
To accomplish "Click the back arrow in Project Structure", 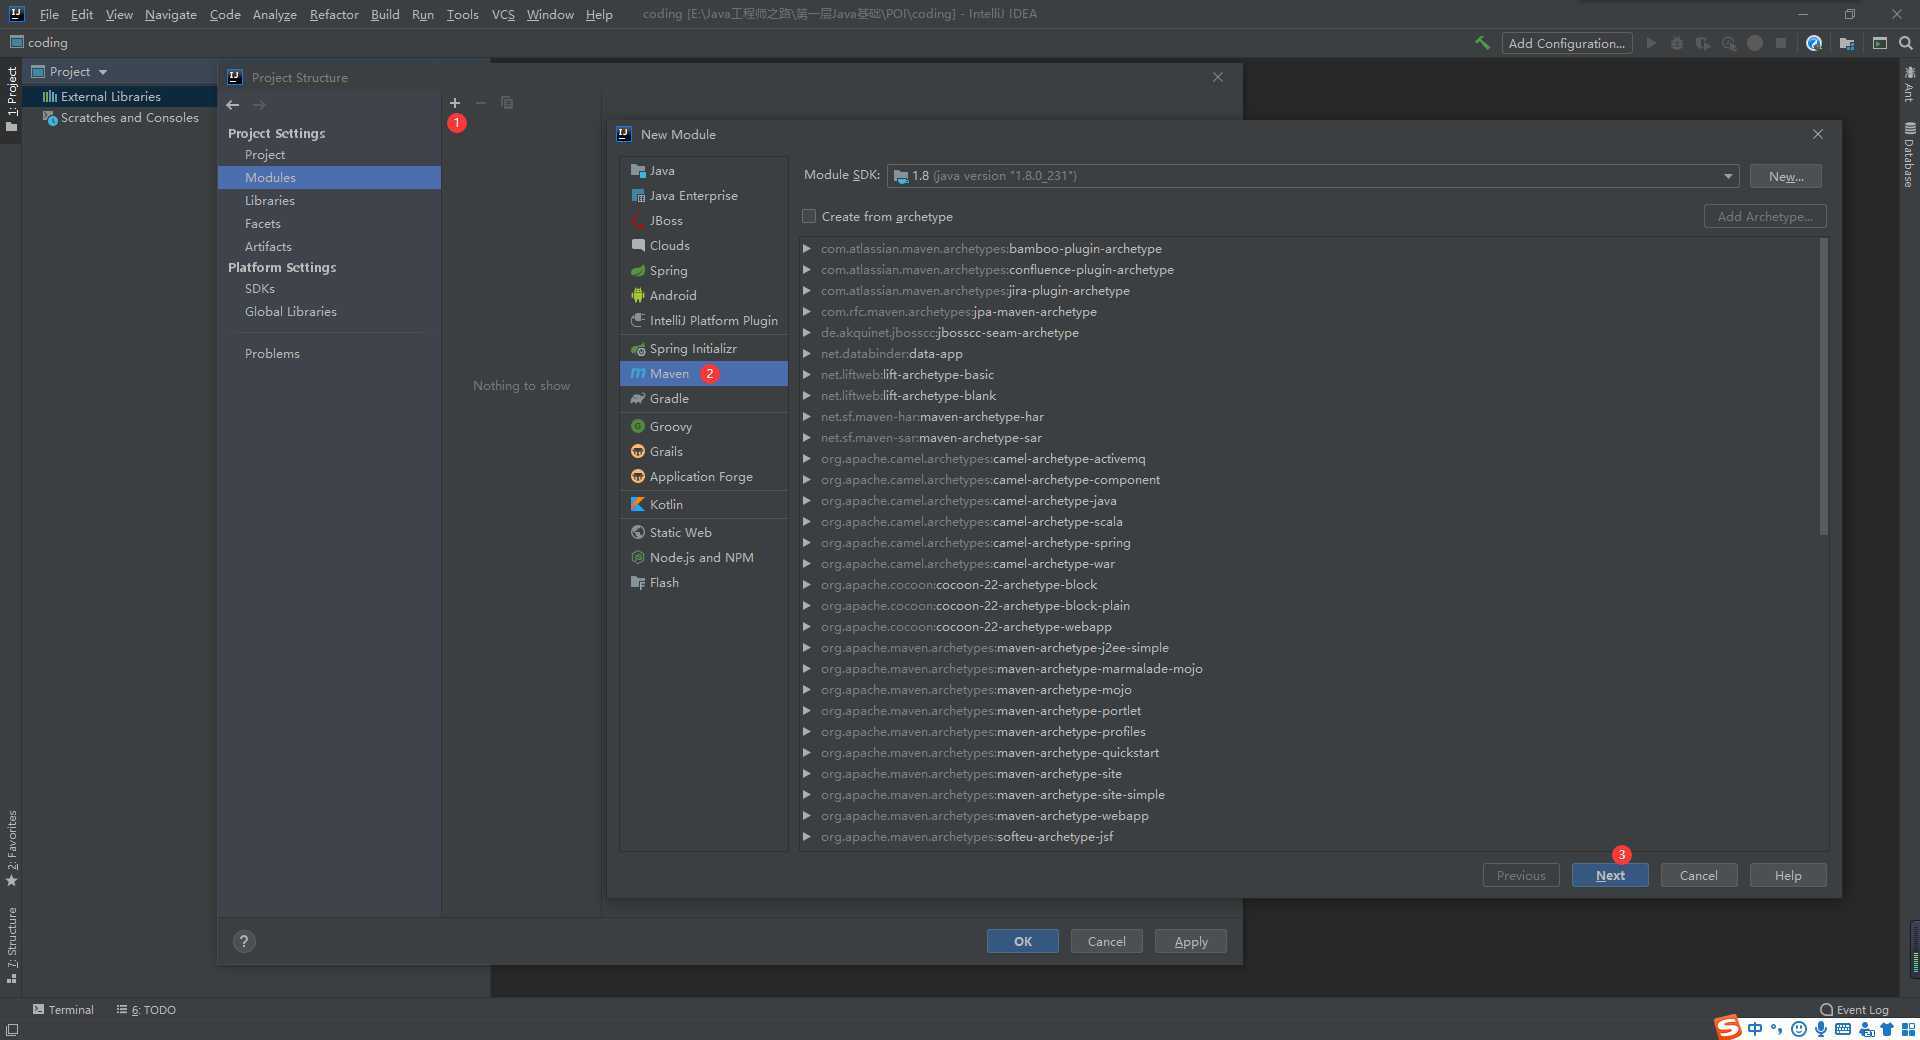I will tap(233, 105).
